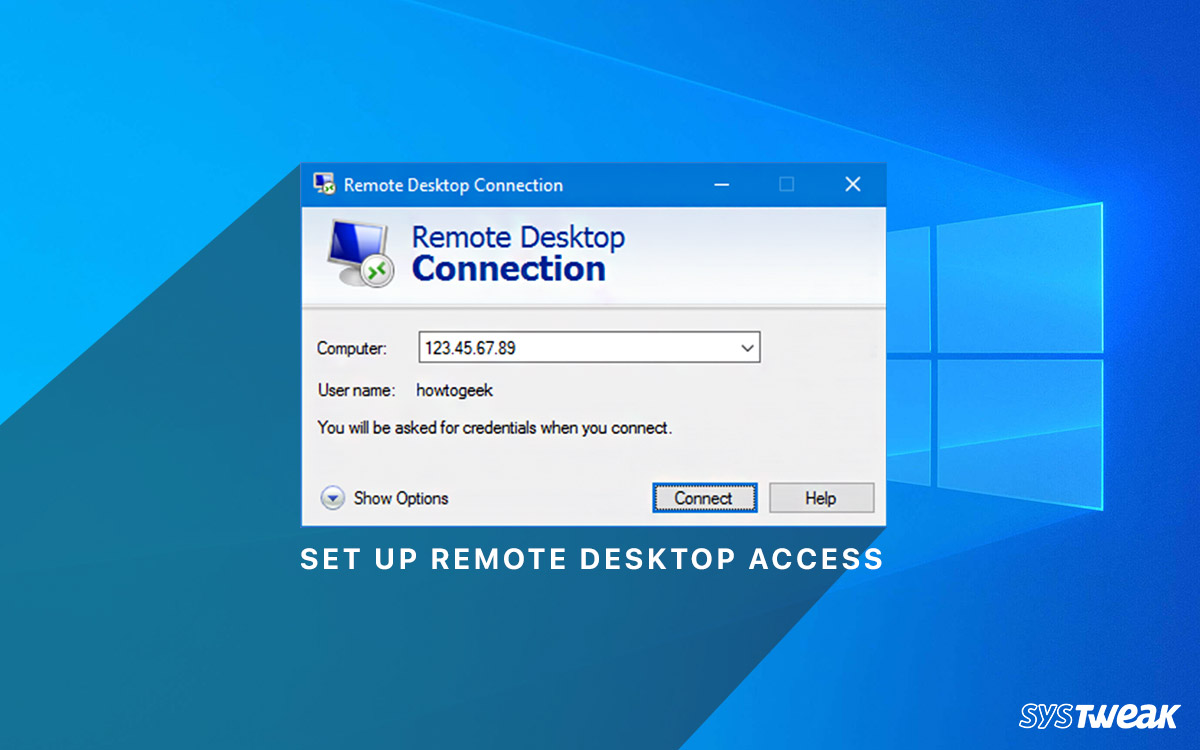Click the Remote Desktop Connection title text

coord(452,184)
